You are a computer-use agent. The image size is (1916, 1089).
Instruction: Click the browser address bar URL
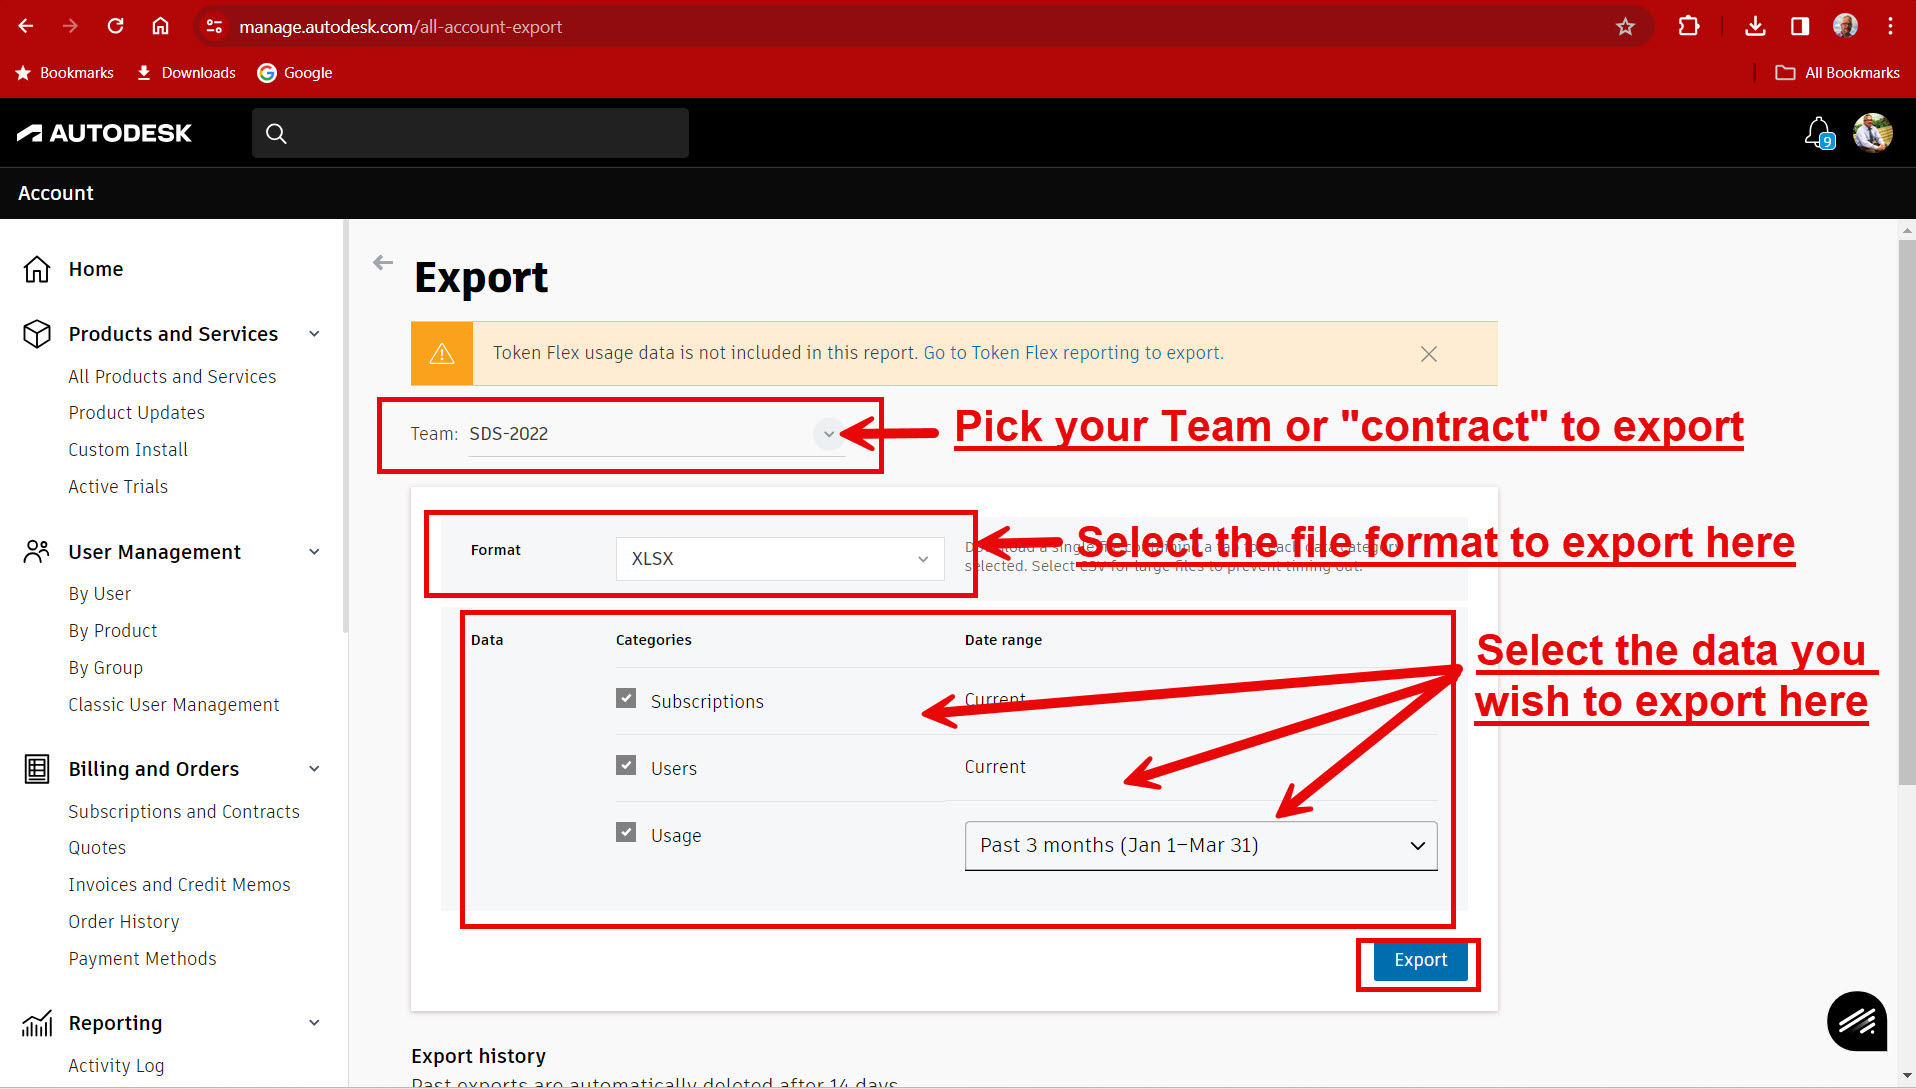pyautogui.click(x=400, y=27)
